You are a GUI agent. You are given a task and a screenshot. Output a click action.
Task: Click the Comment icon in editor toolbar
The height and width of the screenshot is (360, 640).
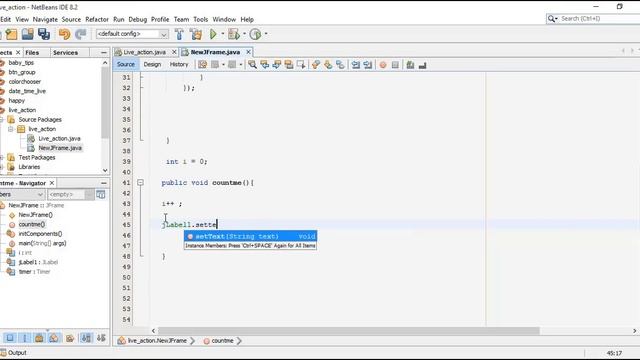click(x=410, y=64)
